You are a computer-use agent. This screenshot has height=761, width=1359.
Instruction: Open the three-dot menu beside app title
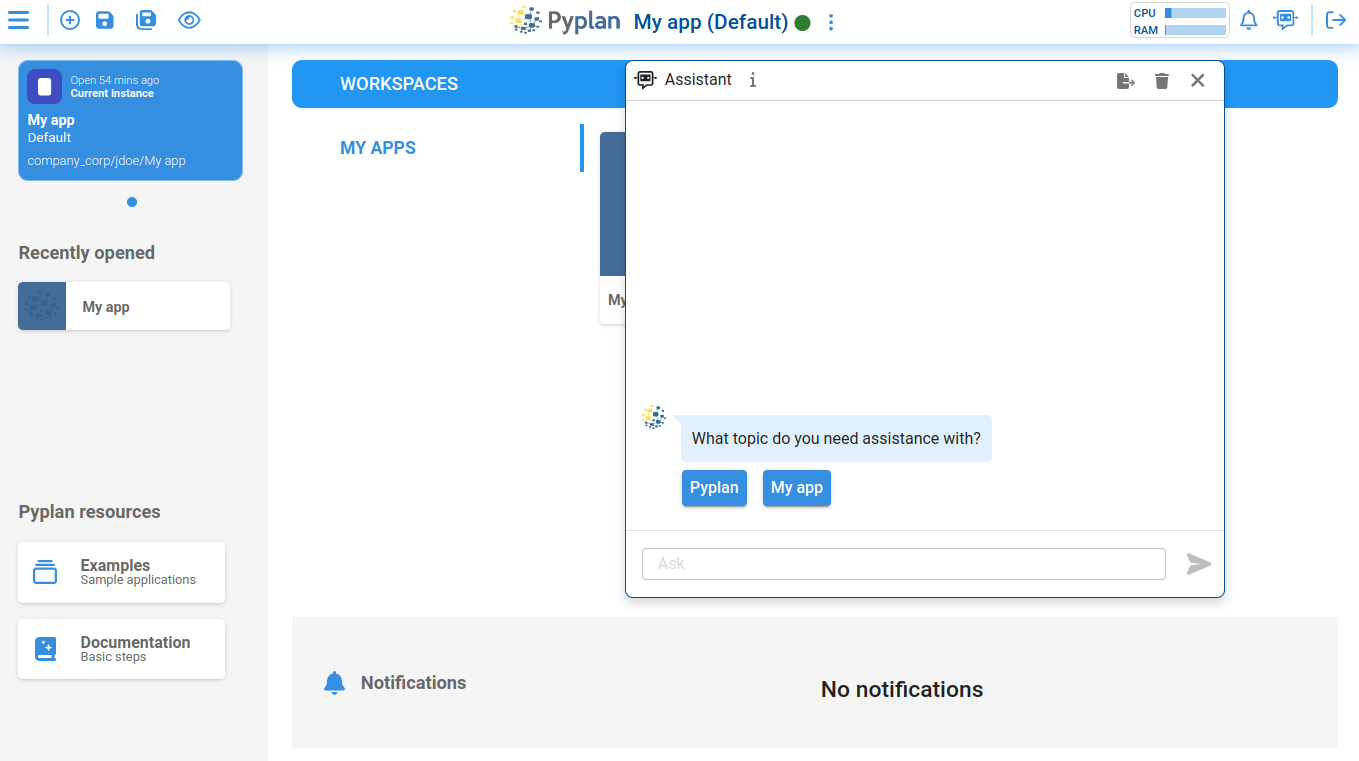click(x=831, y=22)
